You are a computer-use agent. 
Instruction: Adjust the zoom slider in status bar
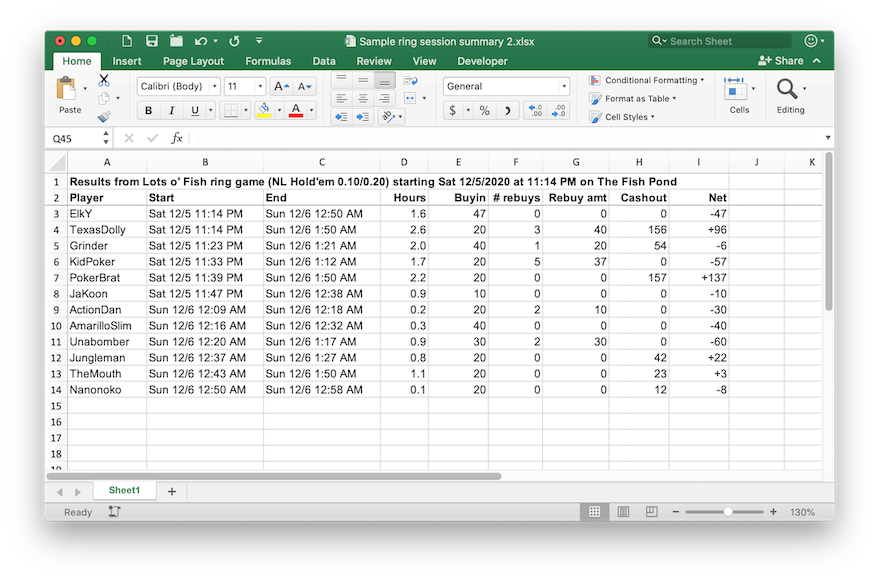tap(728, 512)
